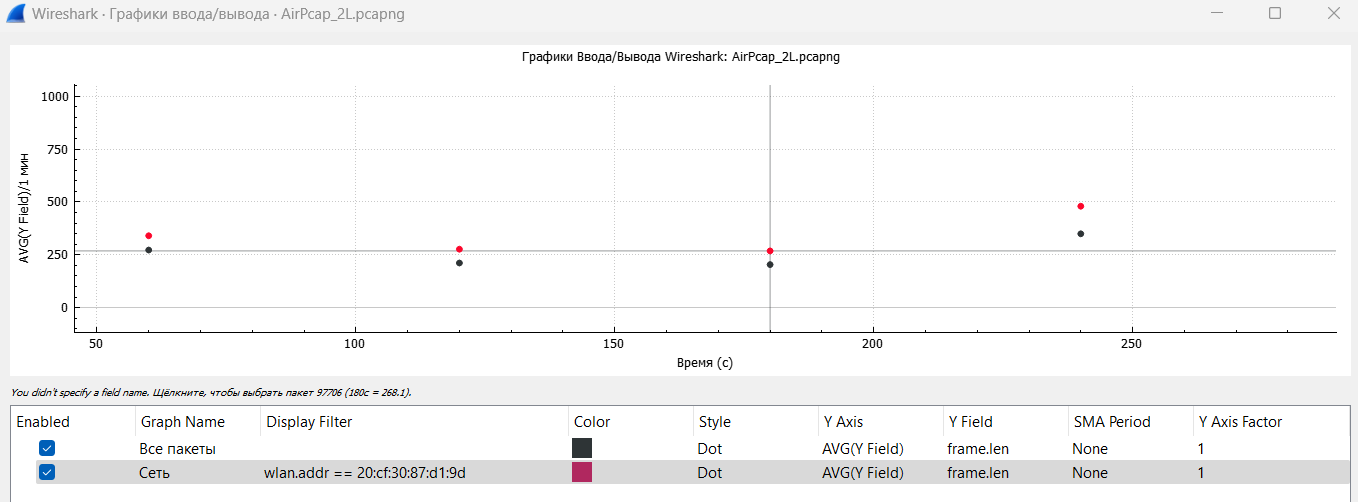The width and height of the screenshot is (1358, 502).
Task: Maximize the Wireshark I/O graph window
Action: click(x=1274, y=14)
